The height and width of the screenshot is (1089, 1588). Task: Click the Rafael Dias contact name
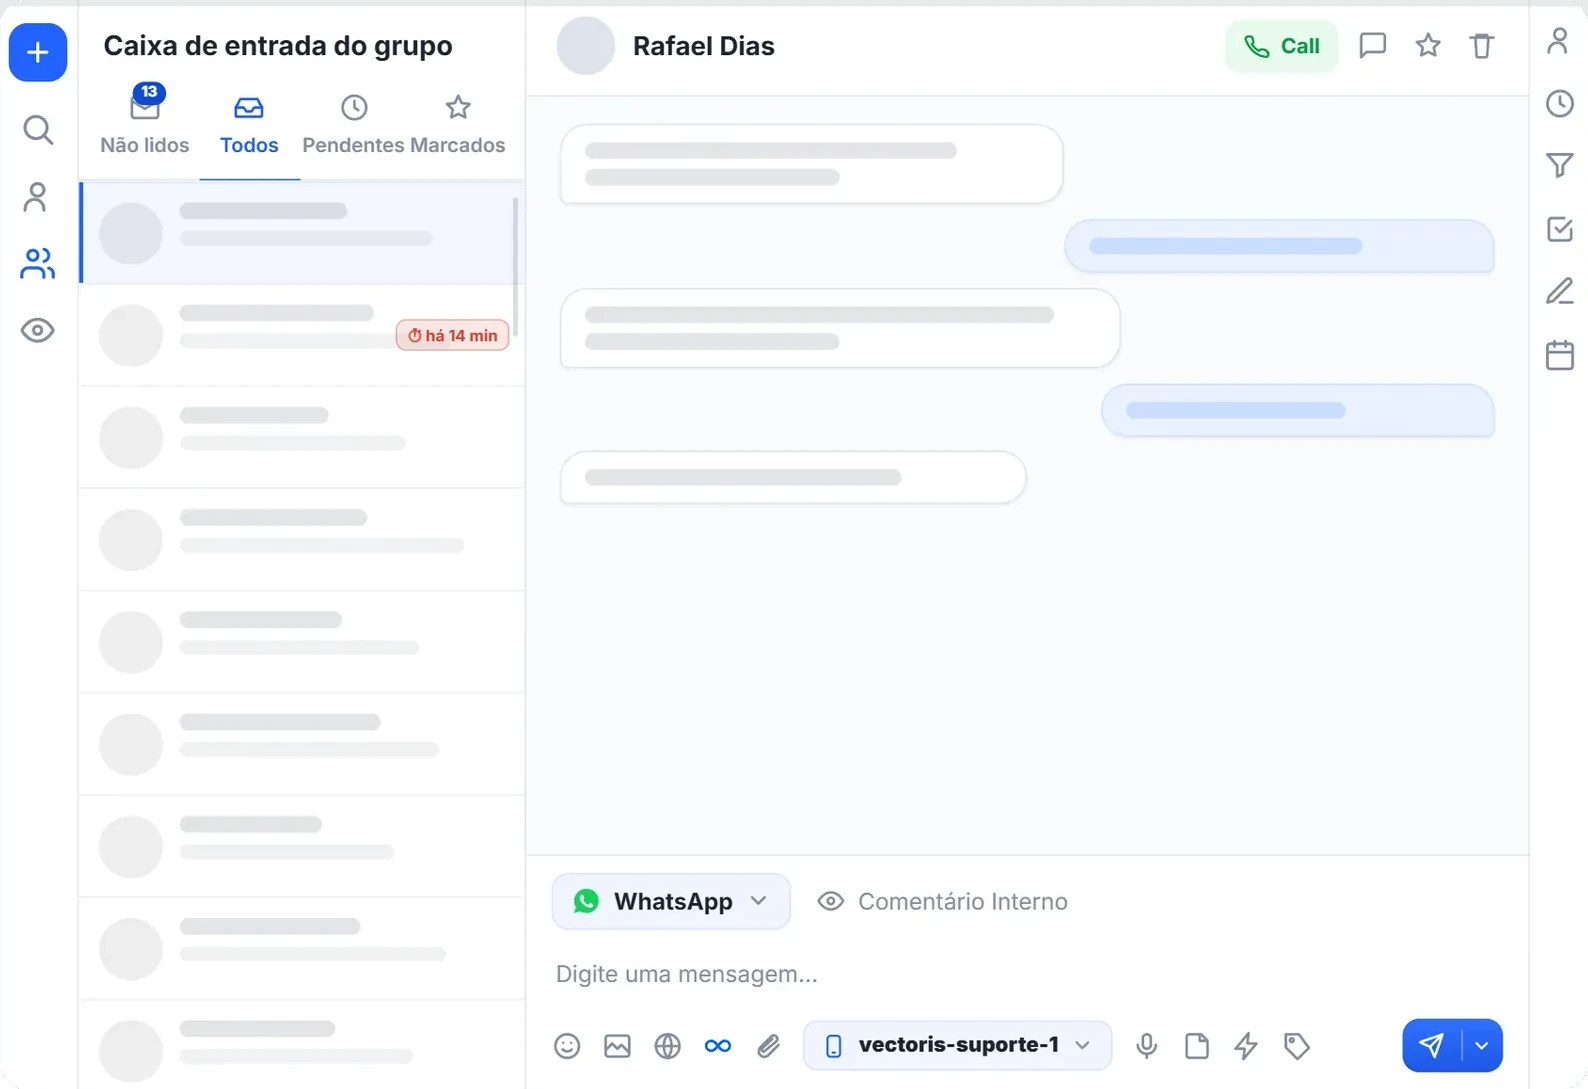[704, 46]
